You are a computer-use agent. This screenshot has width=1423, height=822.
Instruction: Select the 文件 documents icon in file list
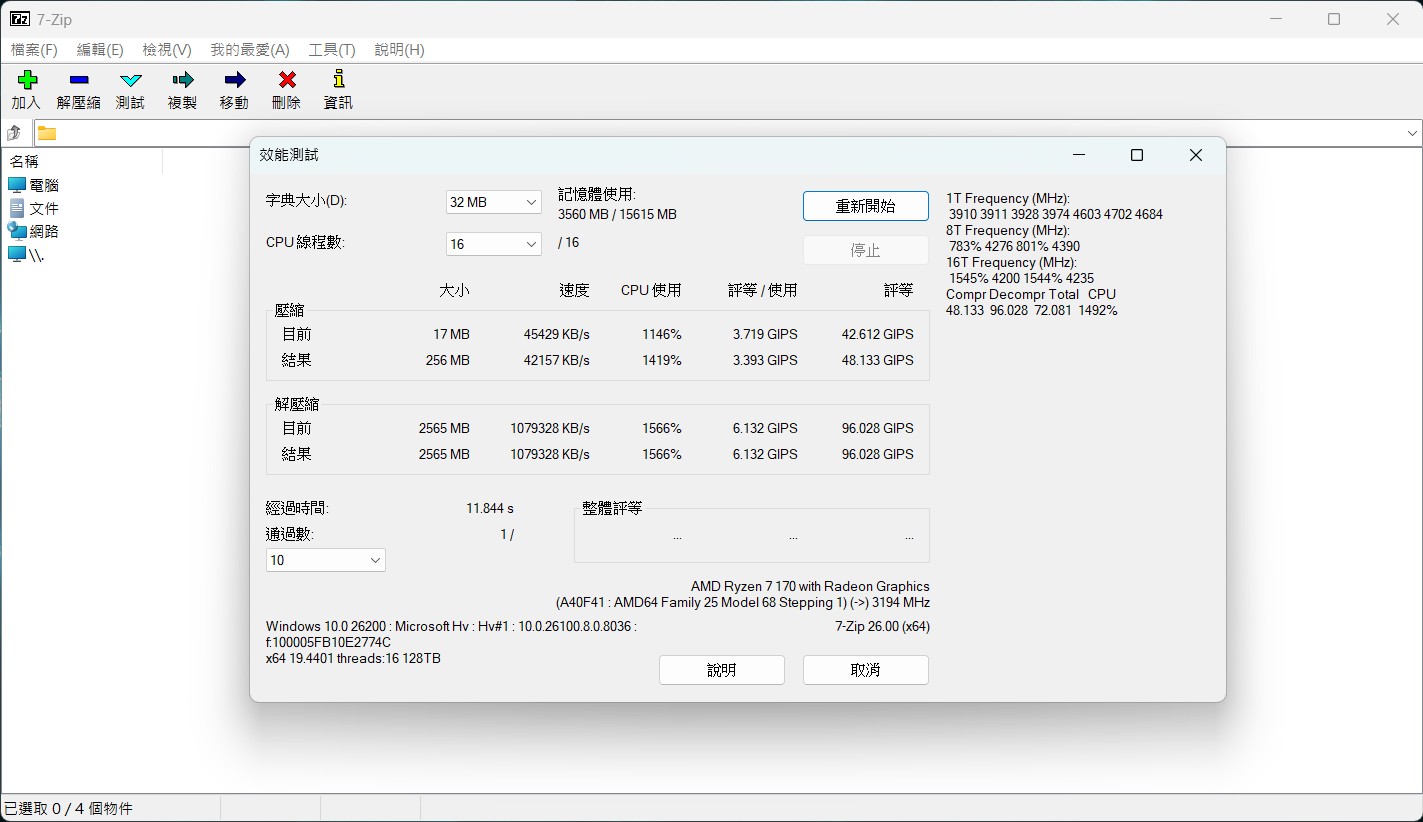tap(16, 208)
